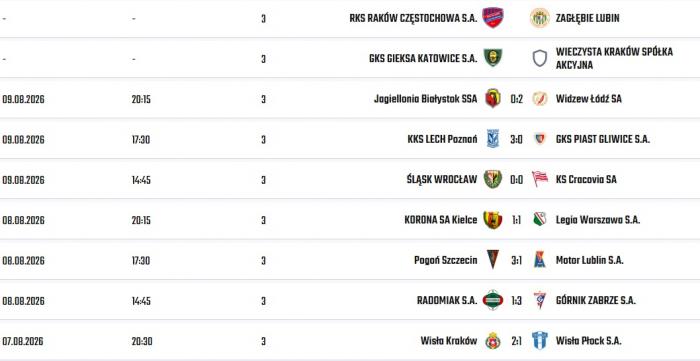Open the 1:3 Radomiak vs Górnik result
The height and width of the screenshot is (361, 700).
pyautogui.click(x=516, y=301)
